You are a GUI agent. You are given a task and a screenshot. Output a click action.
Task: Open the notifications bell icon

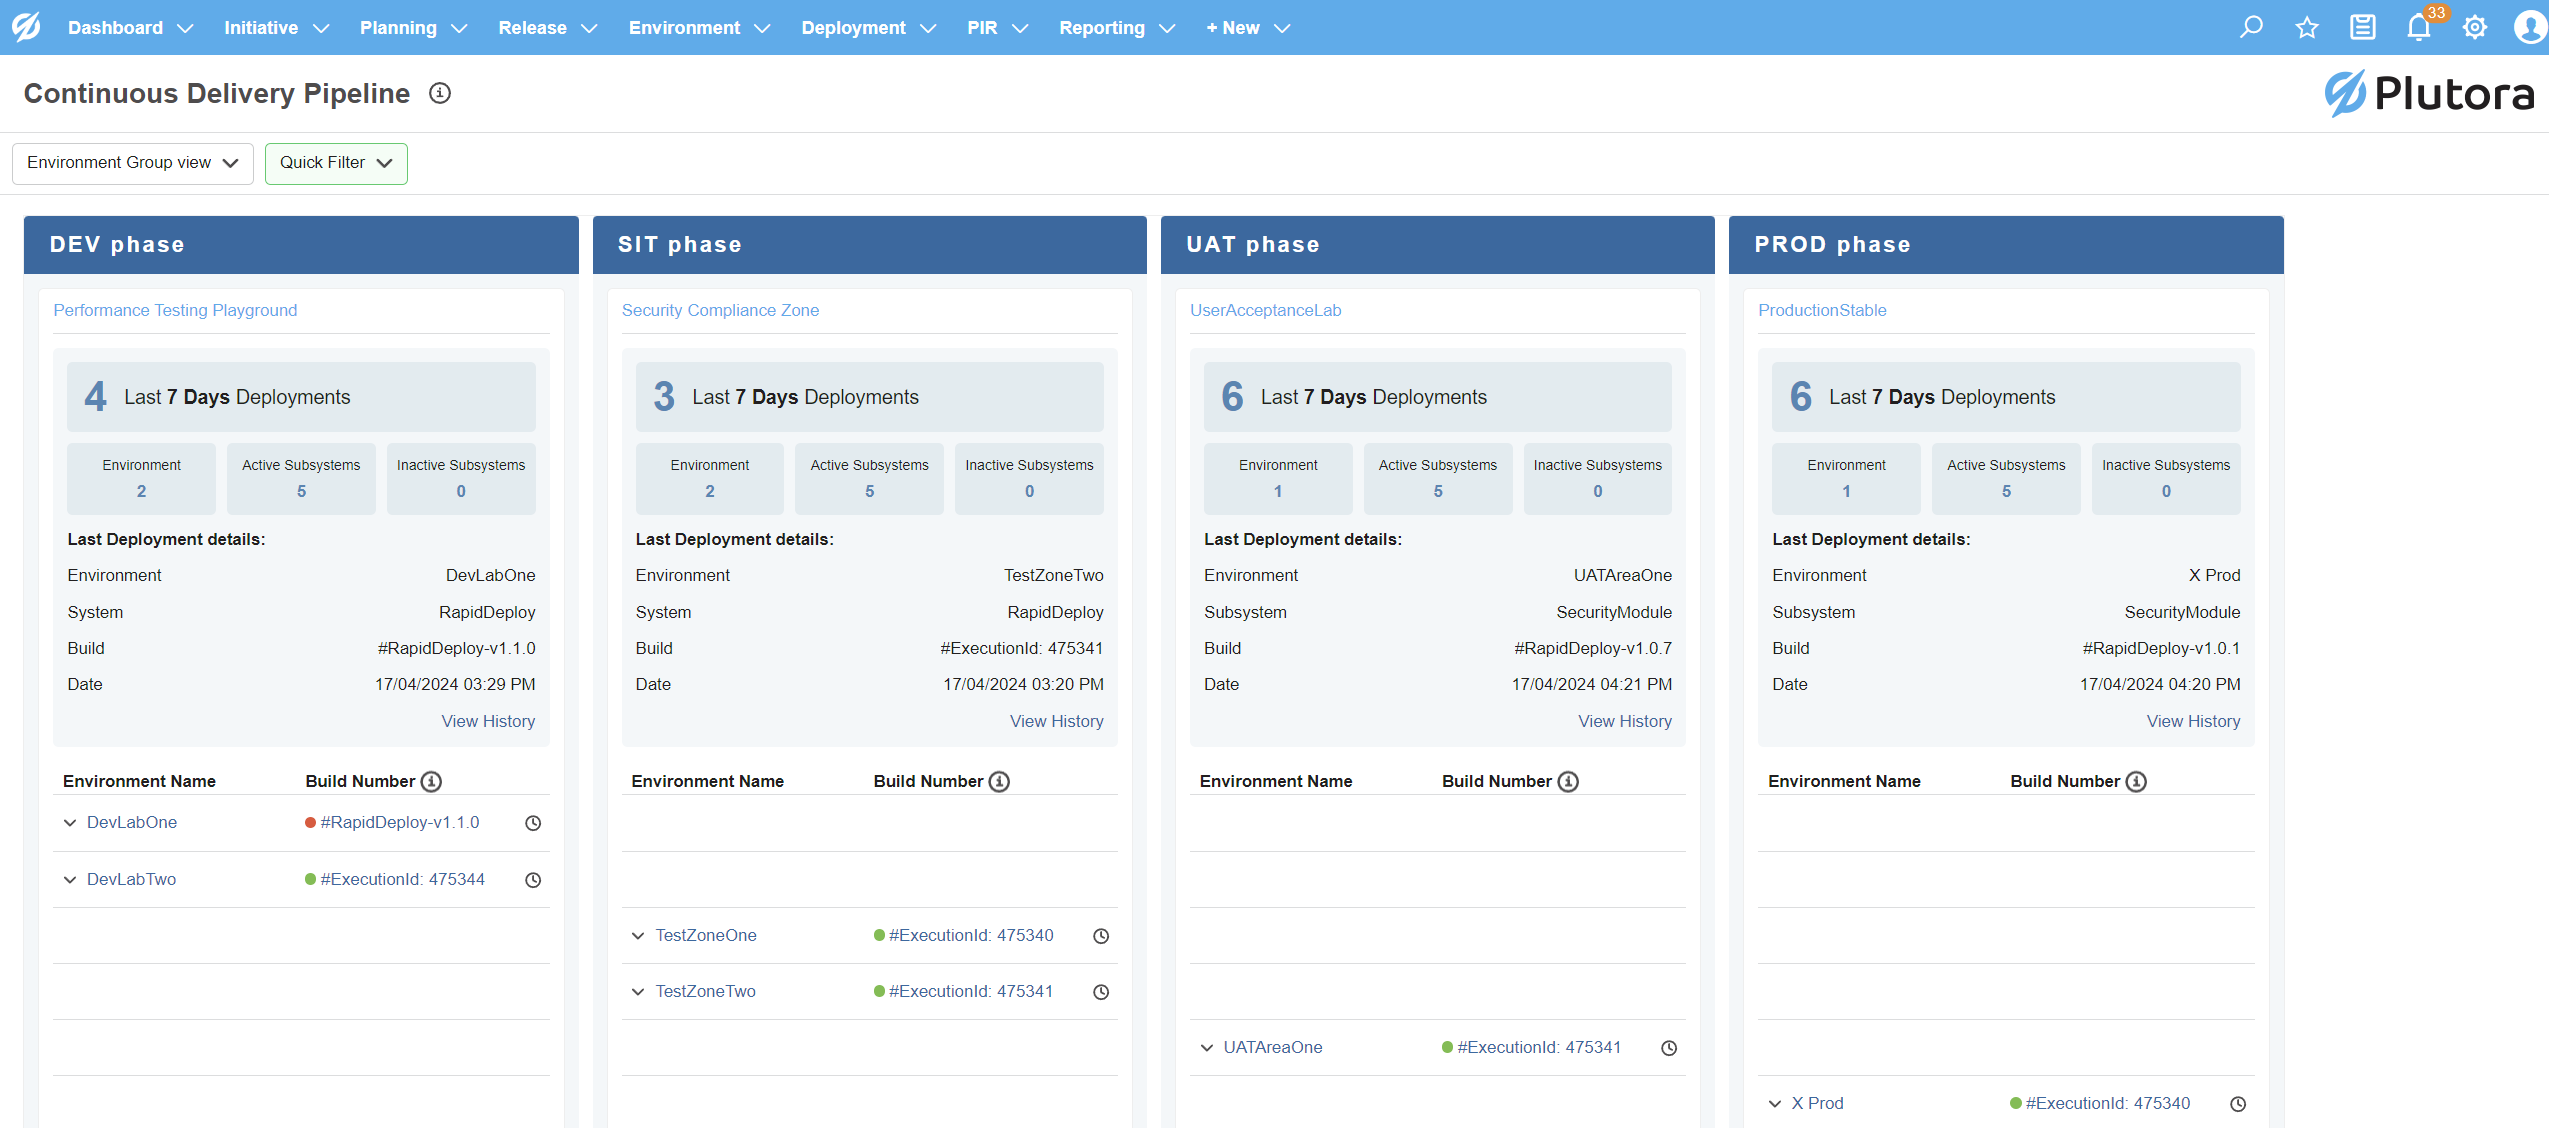2418,27
